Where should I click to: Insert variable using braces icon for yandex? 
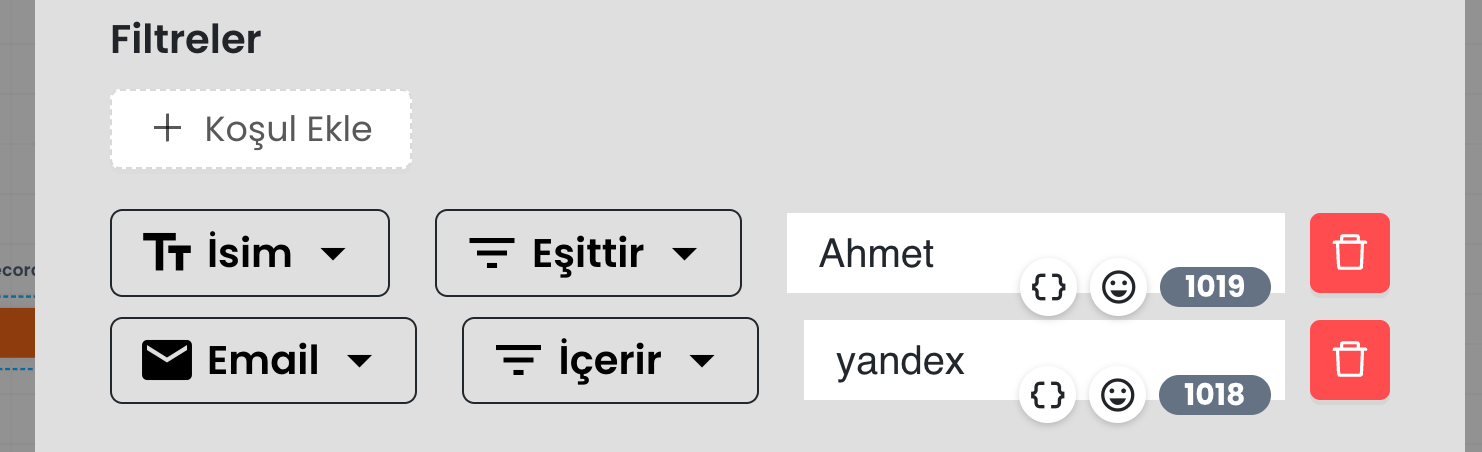point(1048,396)
